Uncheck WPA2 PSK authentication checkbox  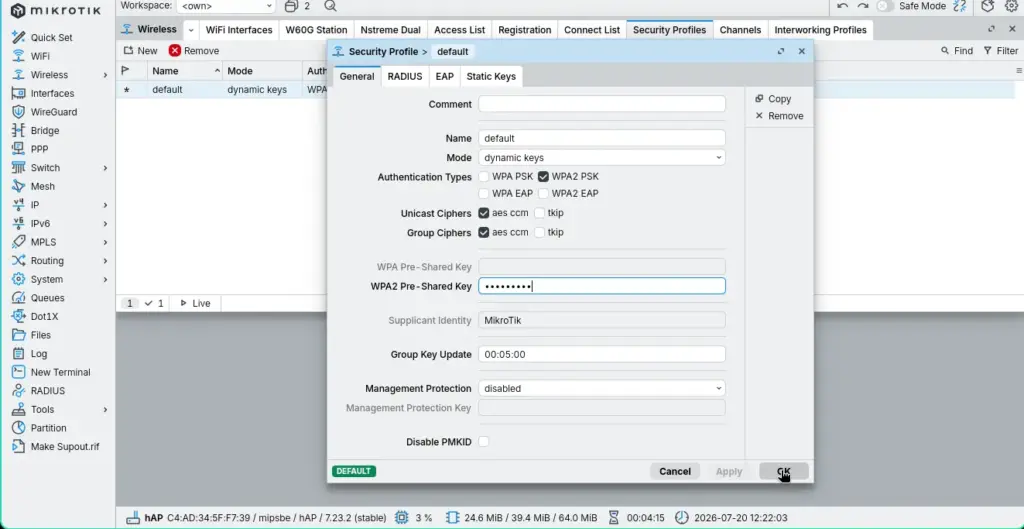click(x=543, y=176)
